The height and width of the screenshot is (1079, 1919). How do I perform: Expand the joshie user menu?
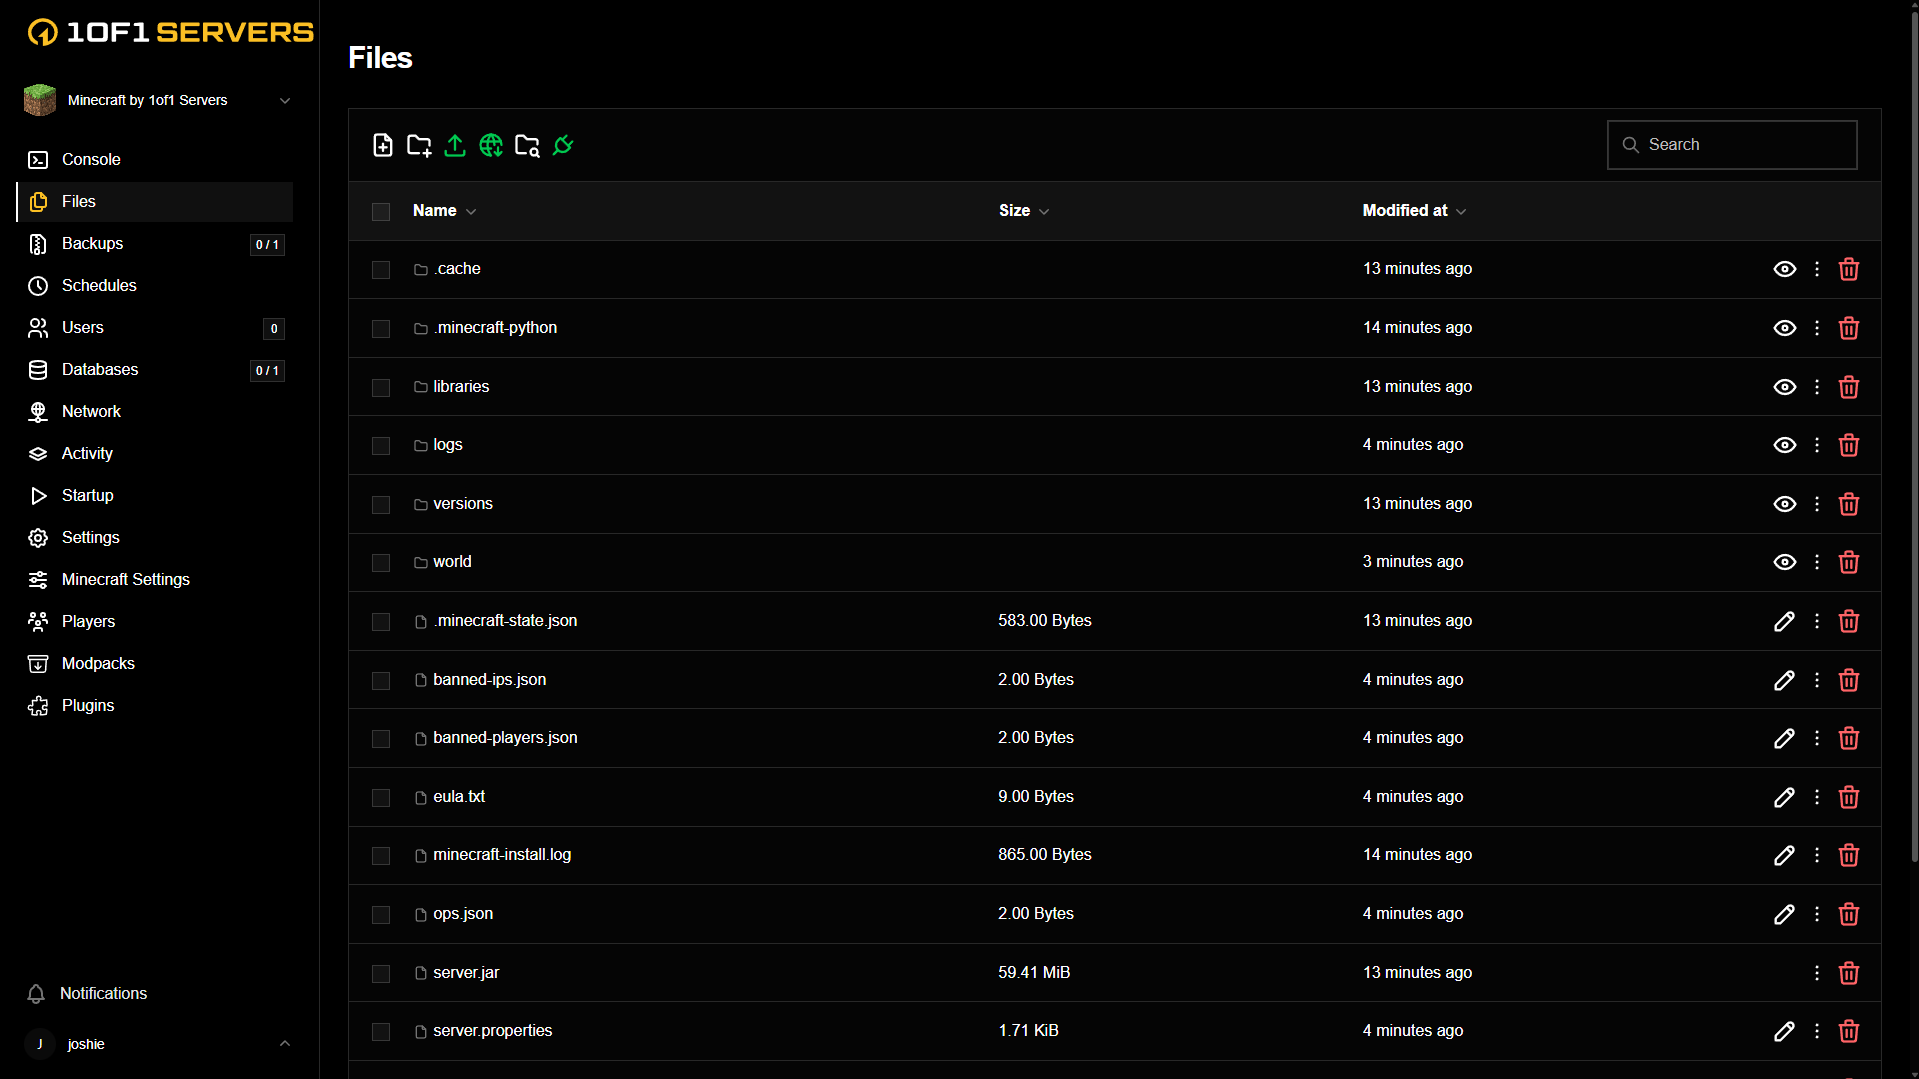pos(285,1044)
